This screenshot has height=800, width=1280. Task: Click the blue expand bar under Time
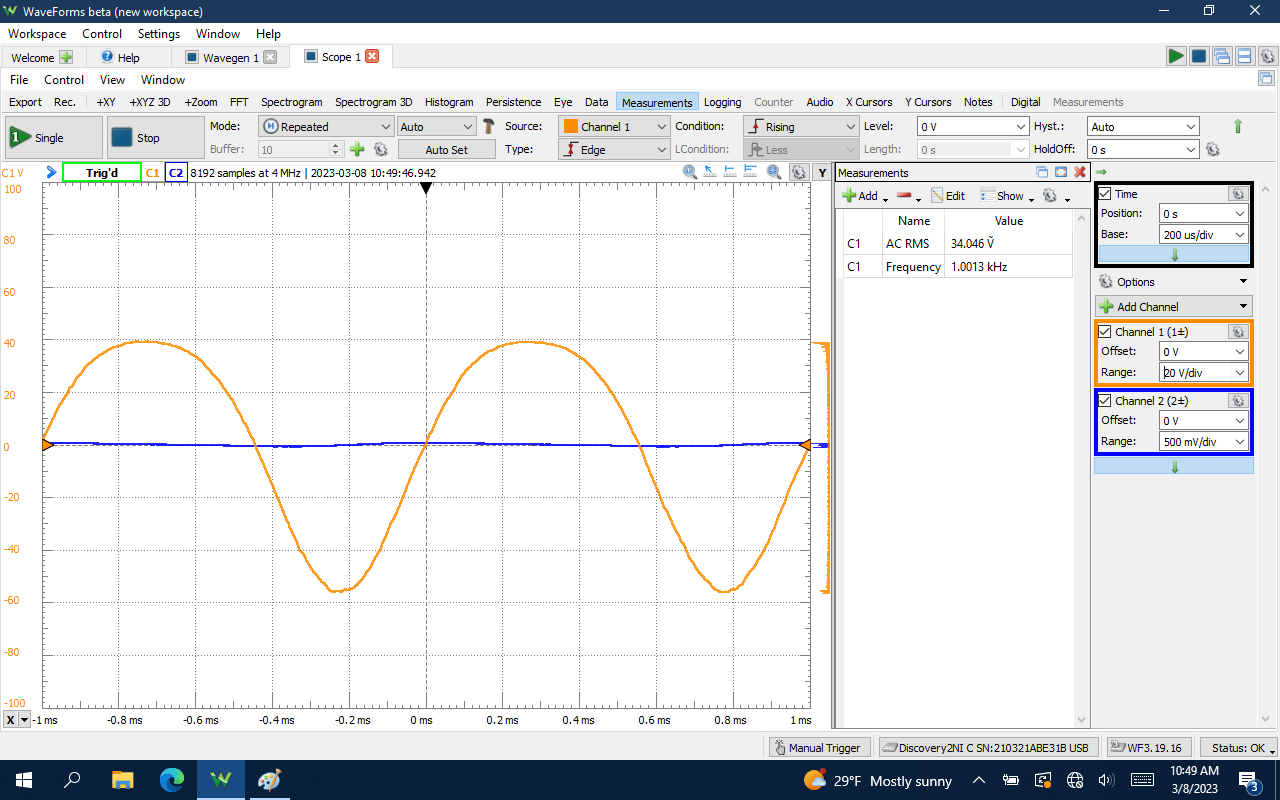tap(1174, 254)
